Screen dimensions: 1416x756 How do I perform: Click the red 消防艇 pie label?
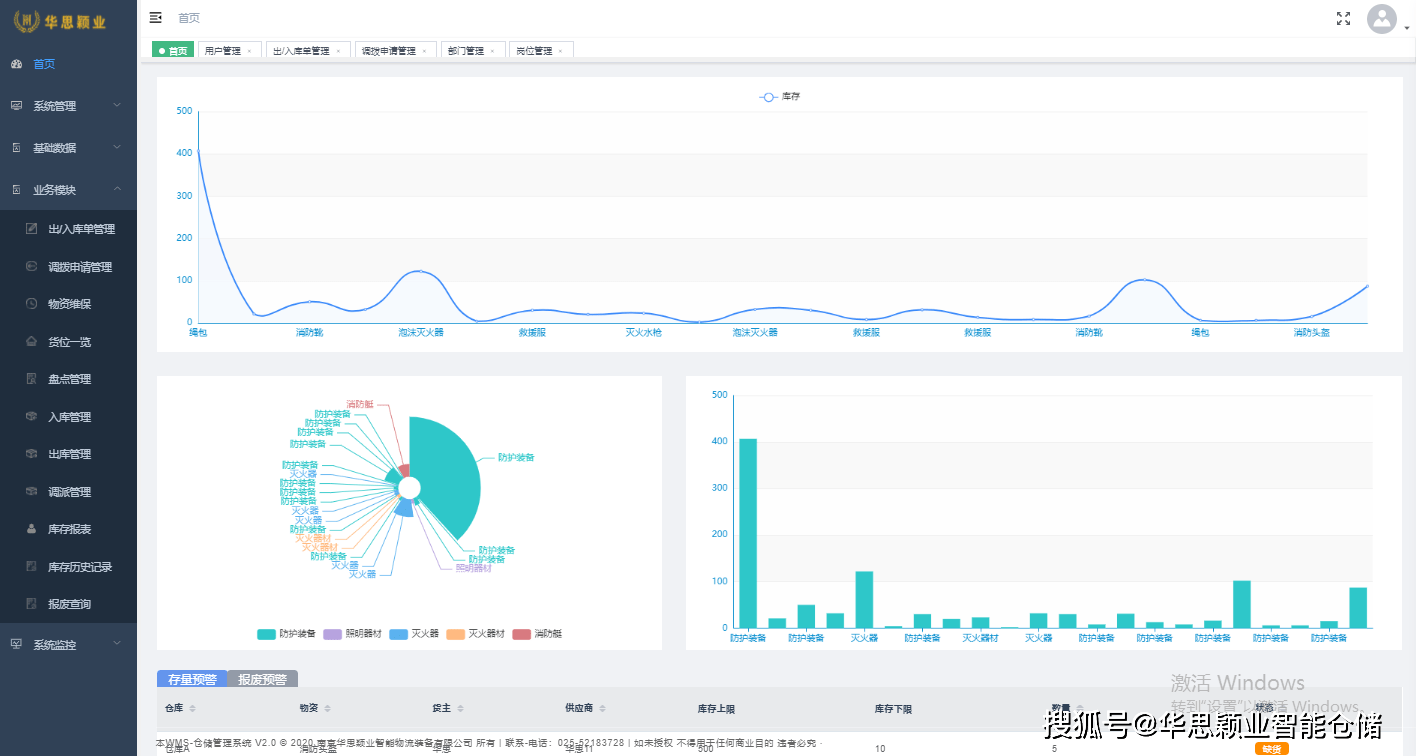click(360, 404)
